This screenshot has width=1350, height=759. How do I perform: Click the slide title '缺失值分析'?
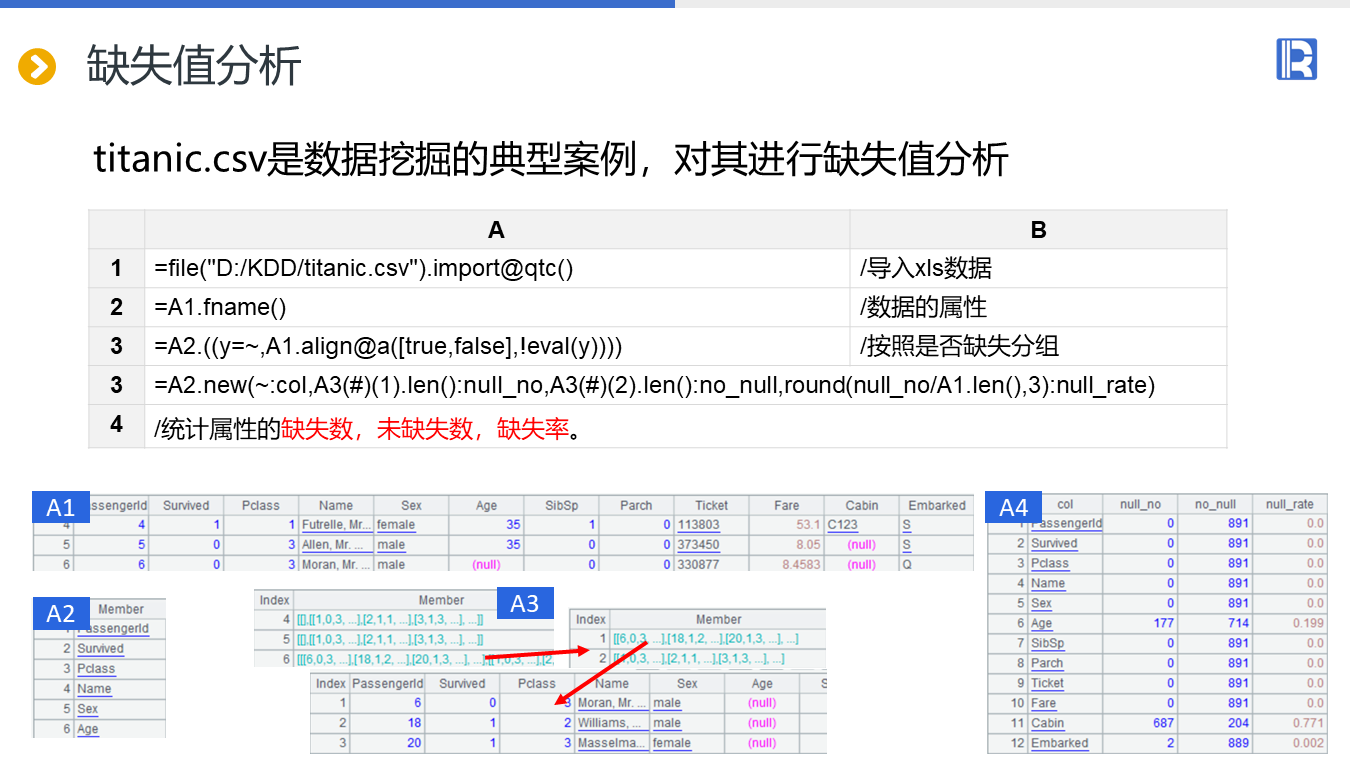click(x=194, y=65)
